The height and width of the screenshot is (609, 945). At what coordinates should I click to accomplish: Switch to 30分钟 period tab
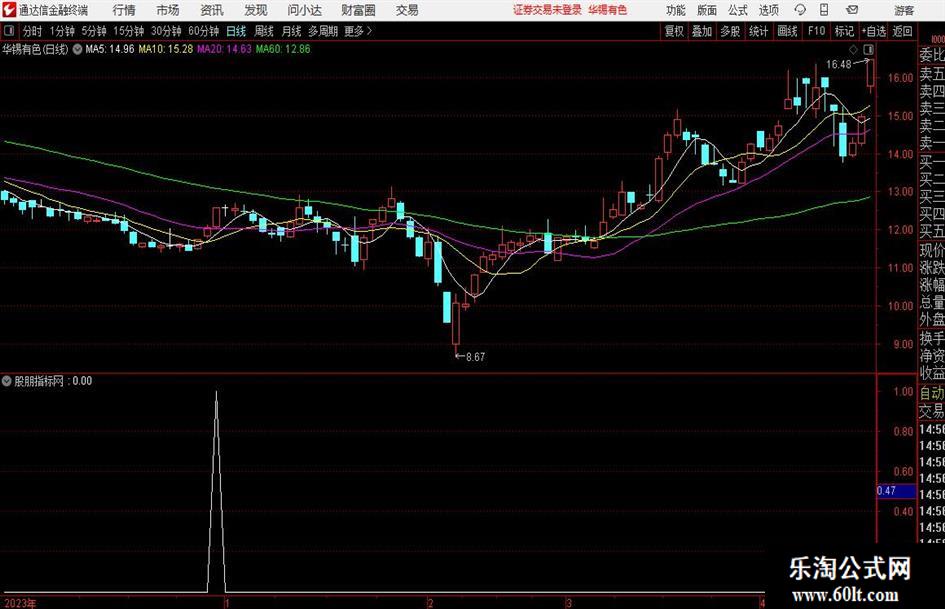(x=166, y=31)
